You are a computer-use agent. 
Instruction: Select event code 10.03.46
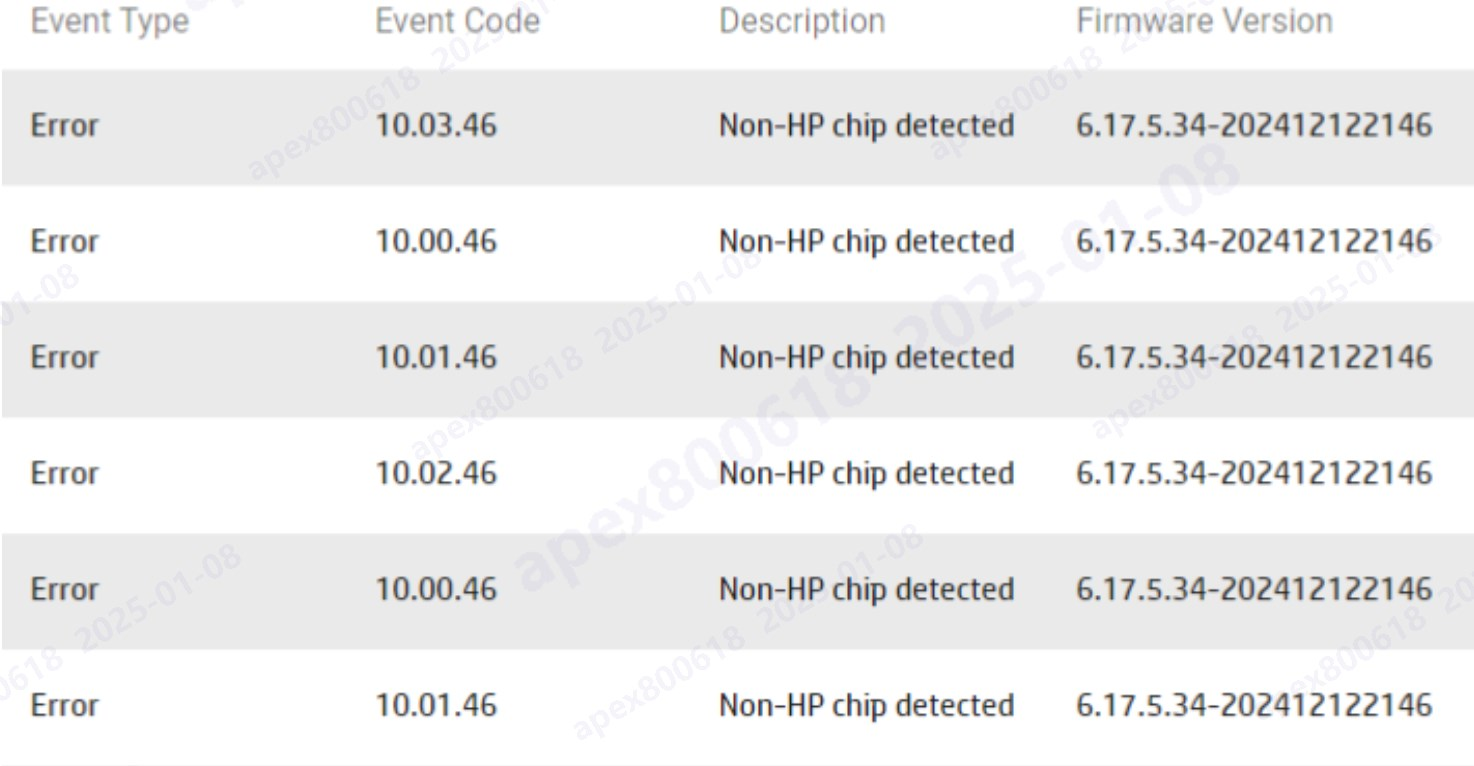436,126
